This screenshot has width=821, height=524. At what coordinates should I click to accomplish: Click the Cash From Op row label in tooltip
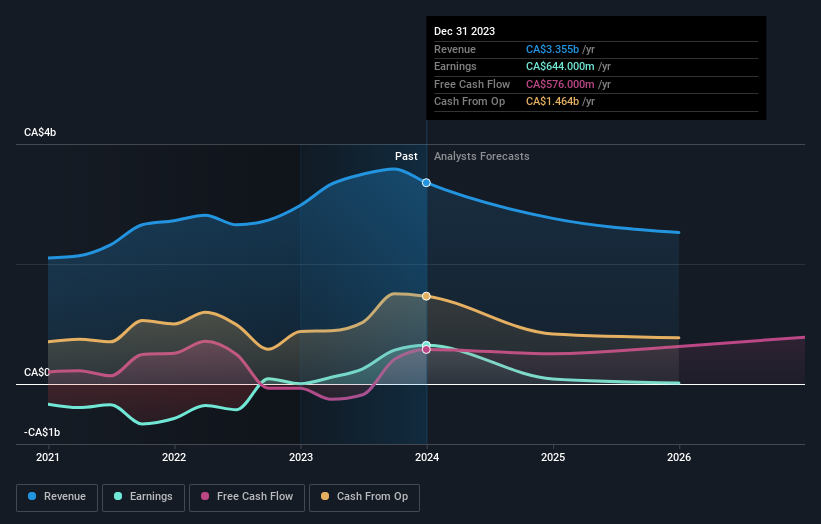(x=469, y=102)
